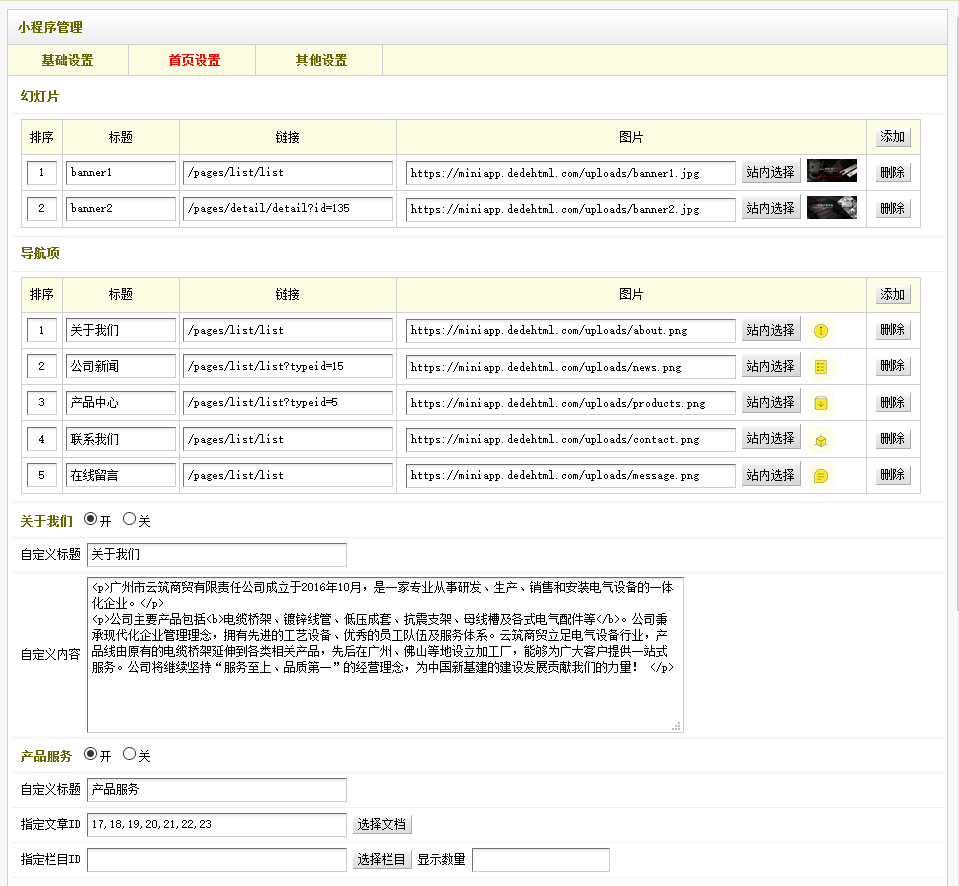Delete the 公司新闻 navigation row
This screenshot has width=959, height=886.
[892, 366]
